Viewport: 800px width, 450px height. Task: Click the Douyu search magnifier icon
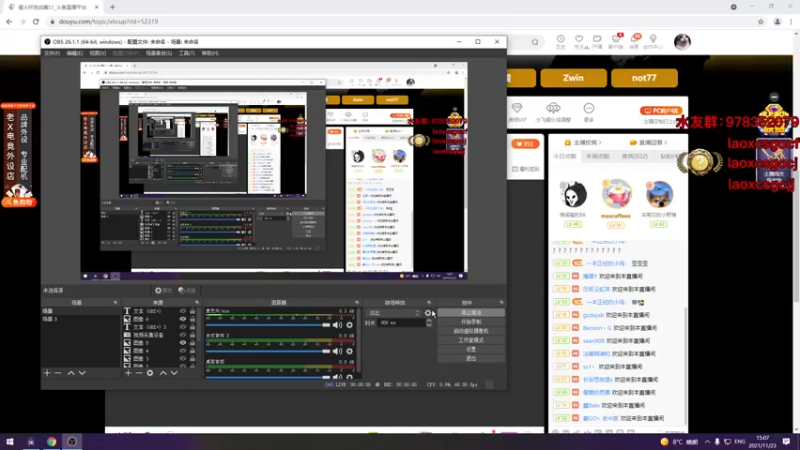pyautogui.click(x=535, y=42)
